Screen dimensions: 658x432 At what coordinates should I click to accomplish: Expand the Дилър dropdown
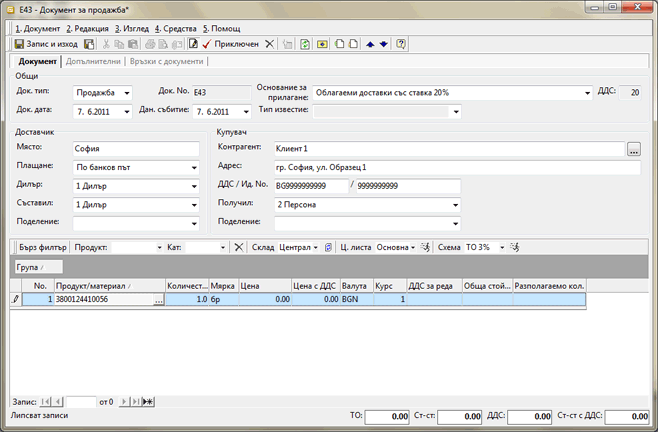194,186
